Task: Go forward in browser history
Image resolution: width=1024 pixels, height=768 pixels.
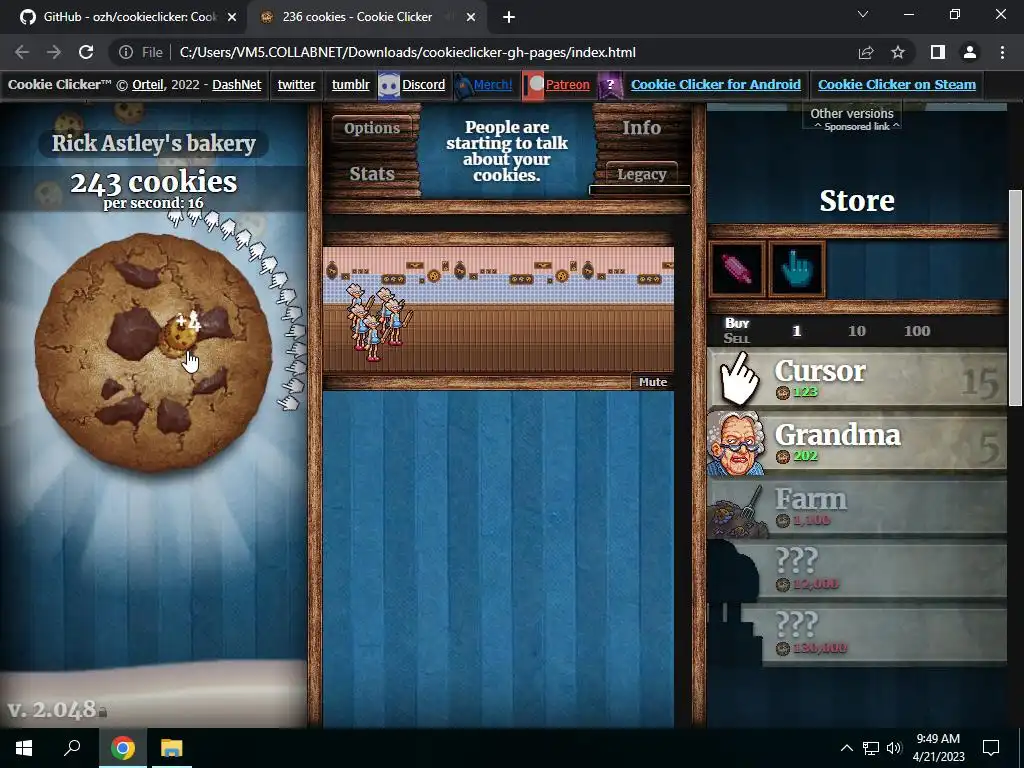Action: coord(54,52)
